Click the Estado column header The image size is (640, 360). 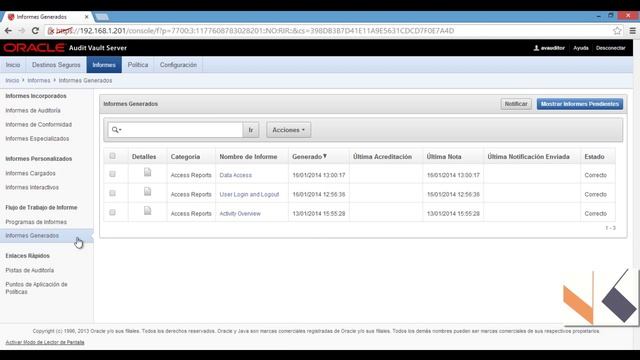coord(594,157)
